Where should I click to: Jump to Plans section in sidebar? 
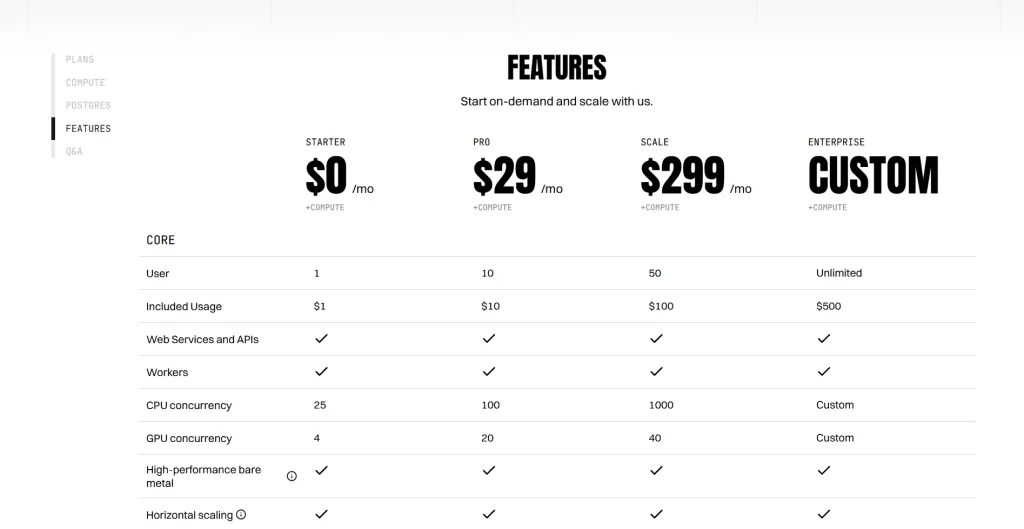(80, 59)
